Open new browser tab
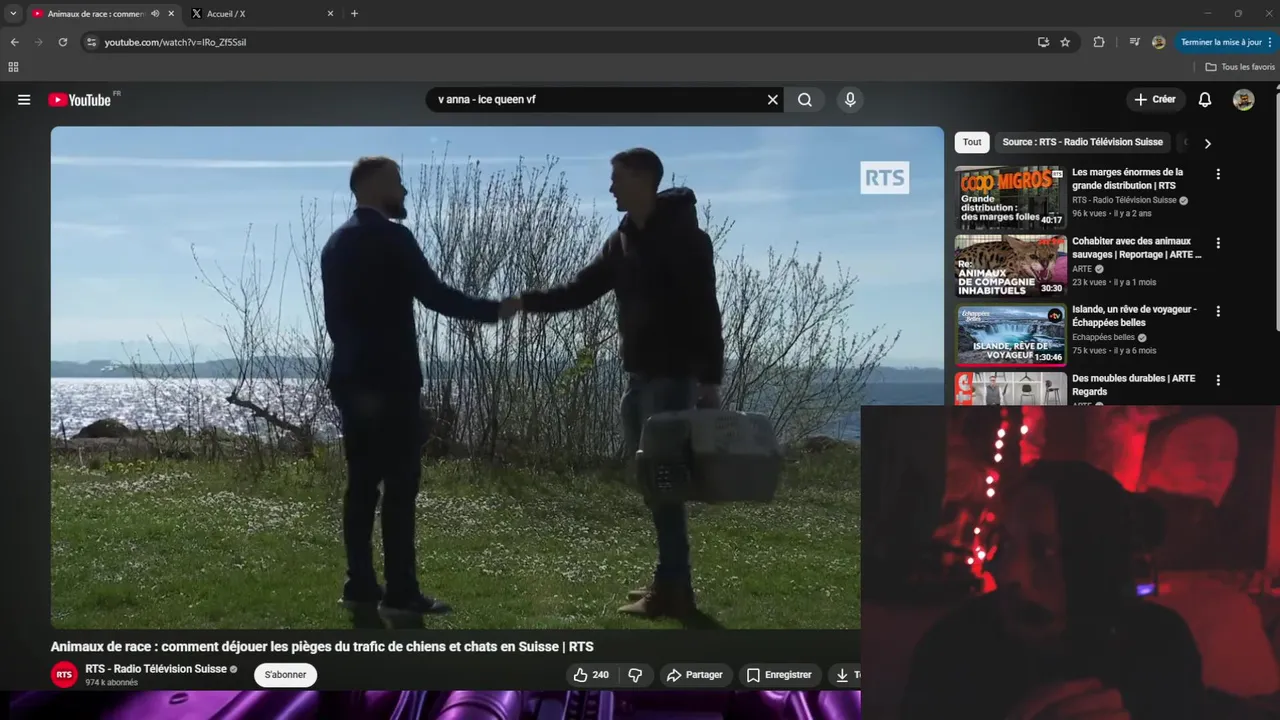The height and width of the screenshot is (720, 1280). tap(354, 14)
